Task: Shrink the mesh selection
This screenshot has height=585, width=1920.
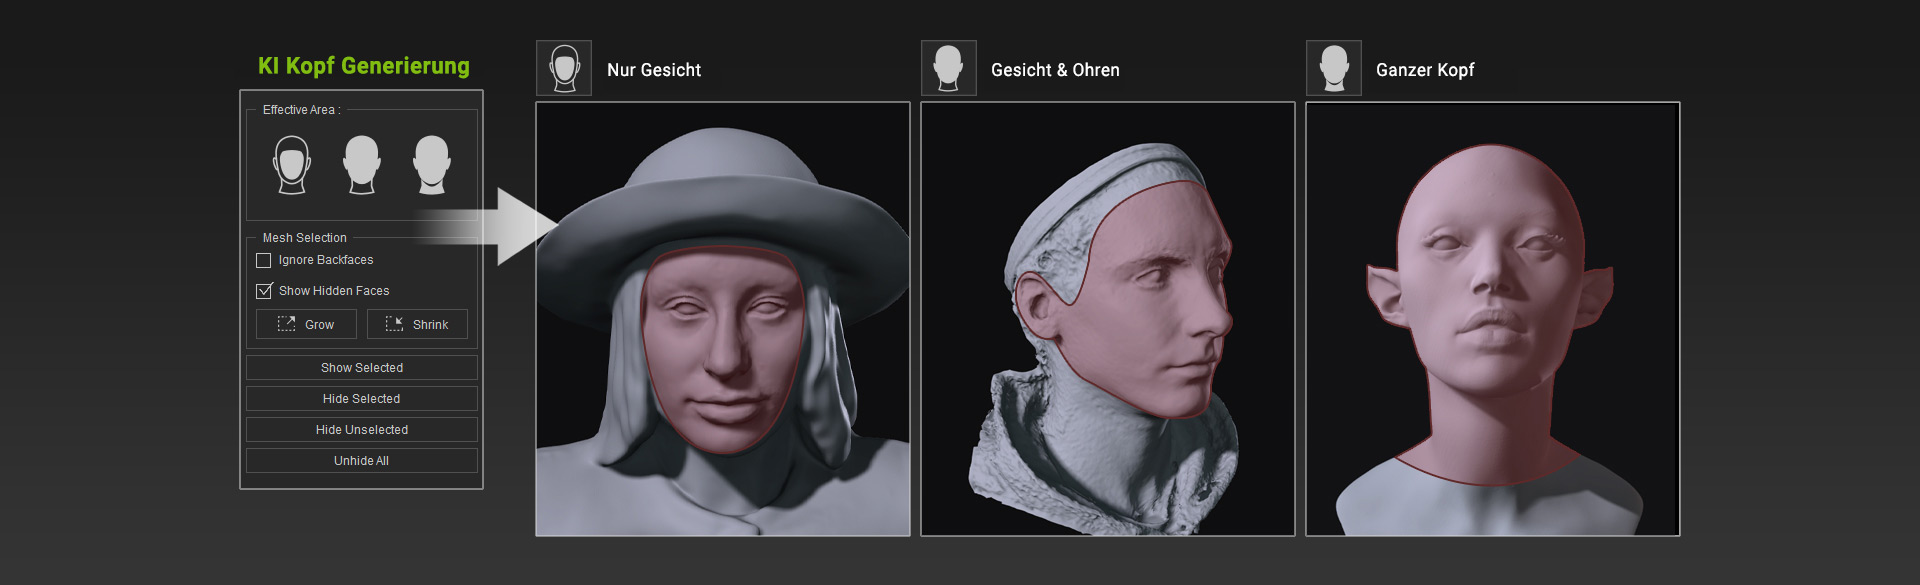Action: click(417, 324)
